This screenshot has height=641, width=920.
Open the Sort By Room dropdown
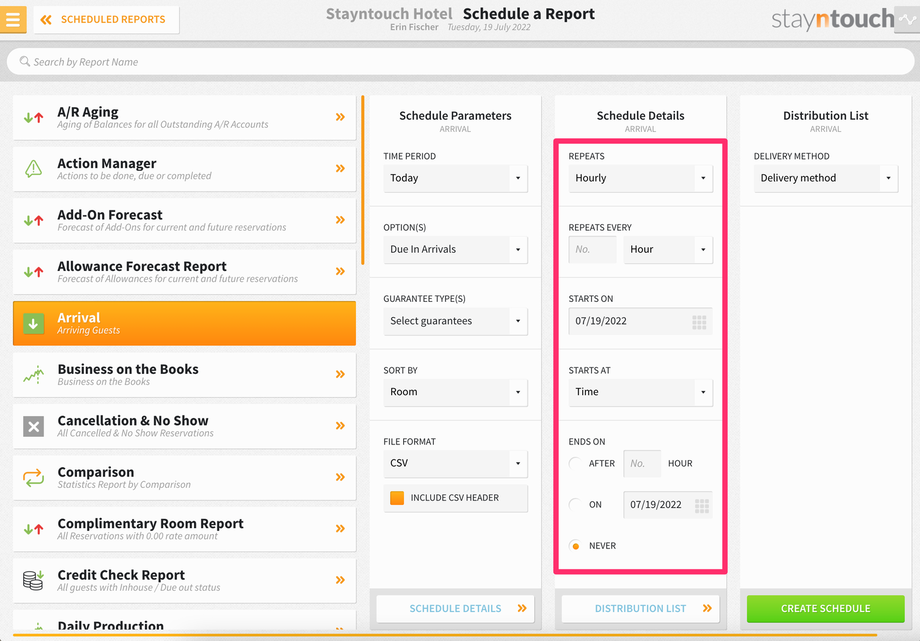pos(455,392)
